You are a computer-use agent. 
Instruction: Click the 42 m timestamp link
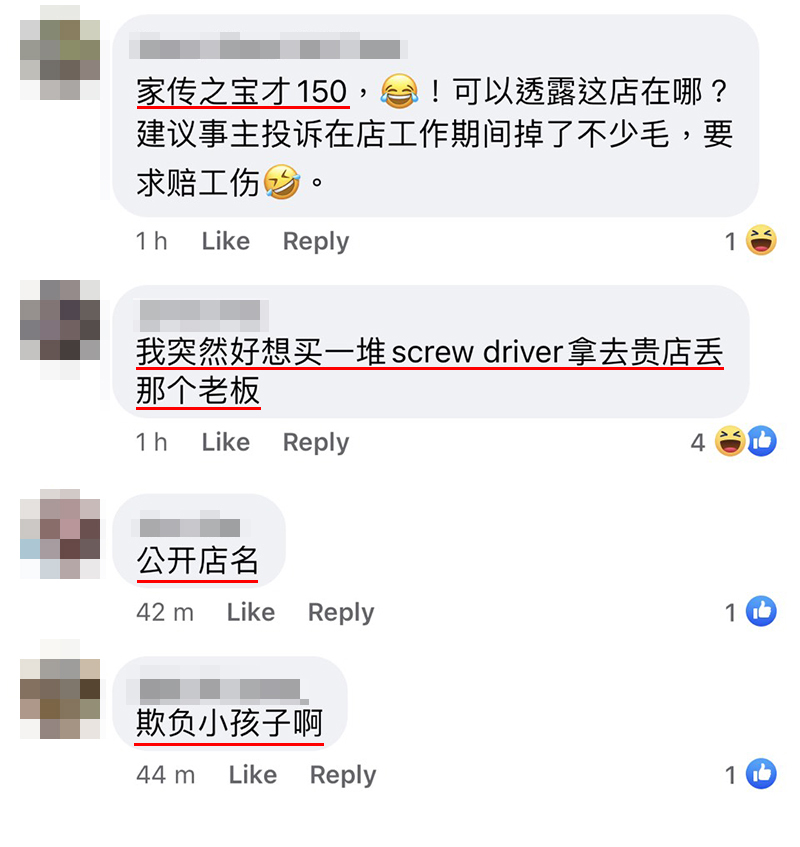click(165, 613)
